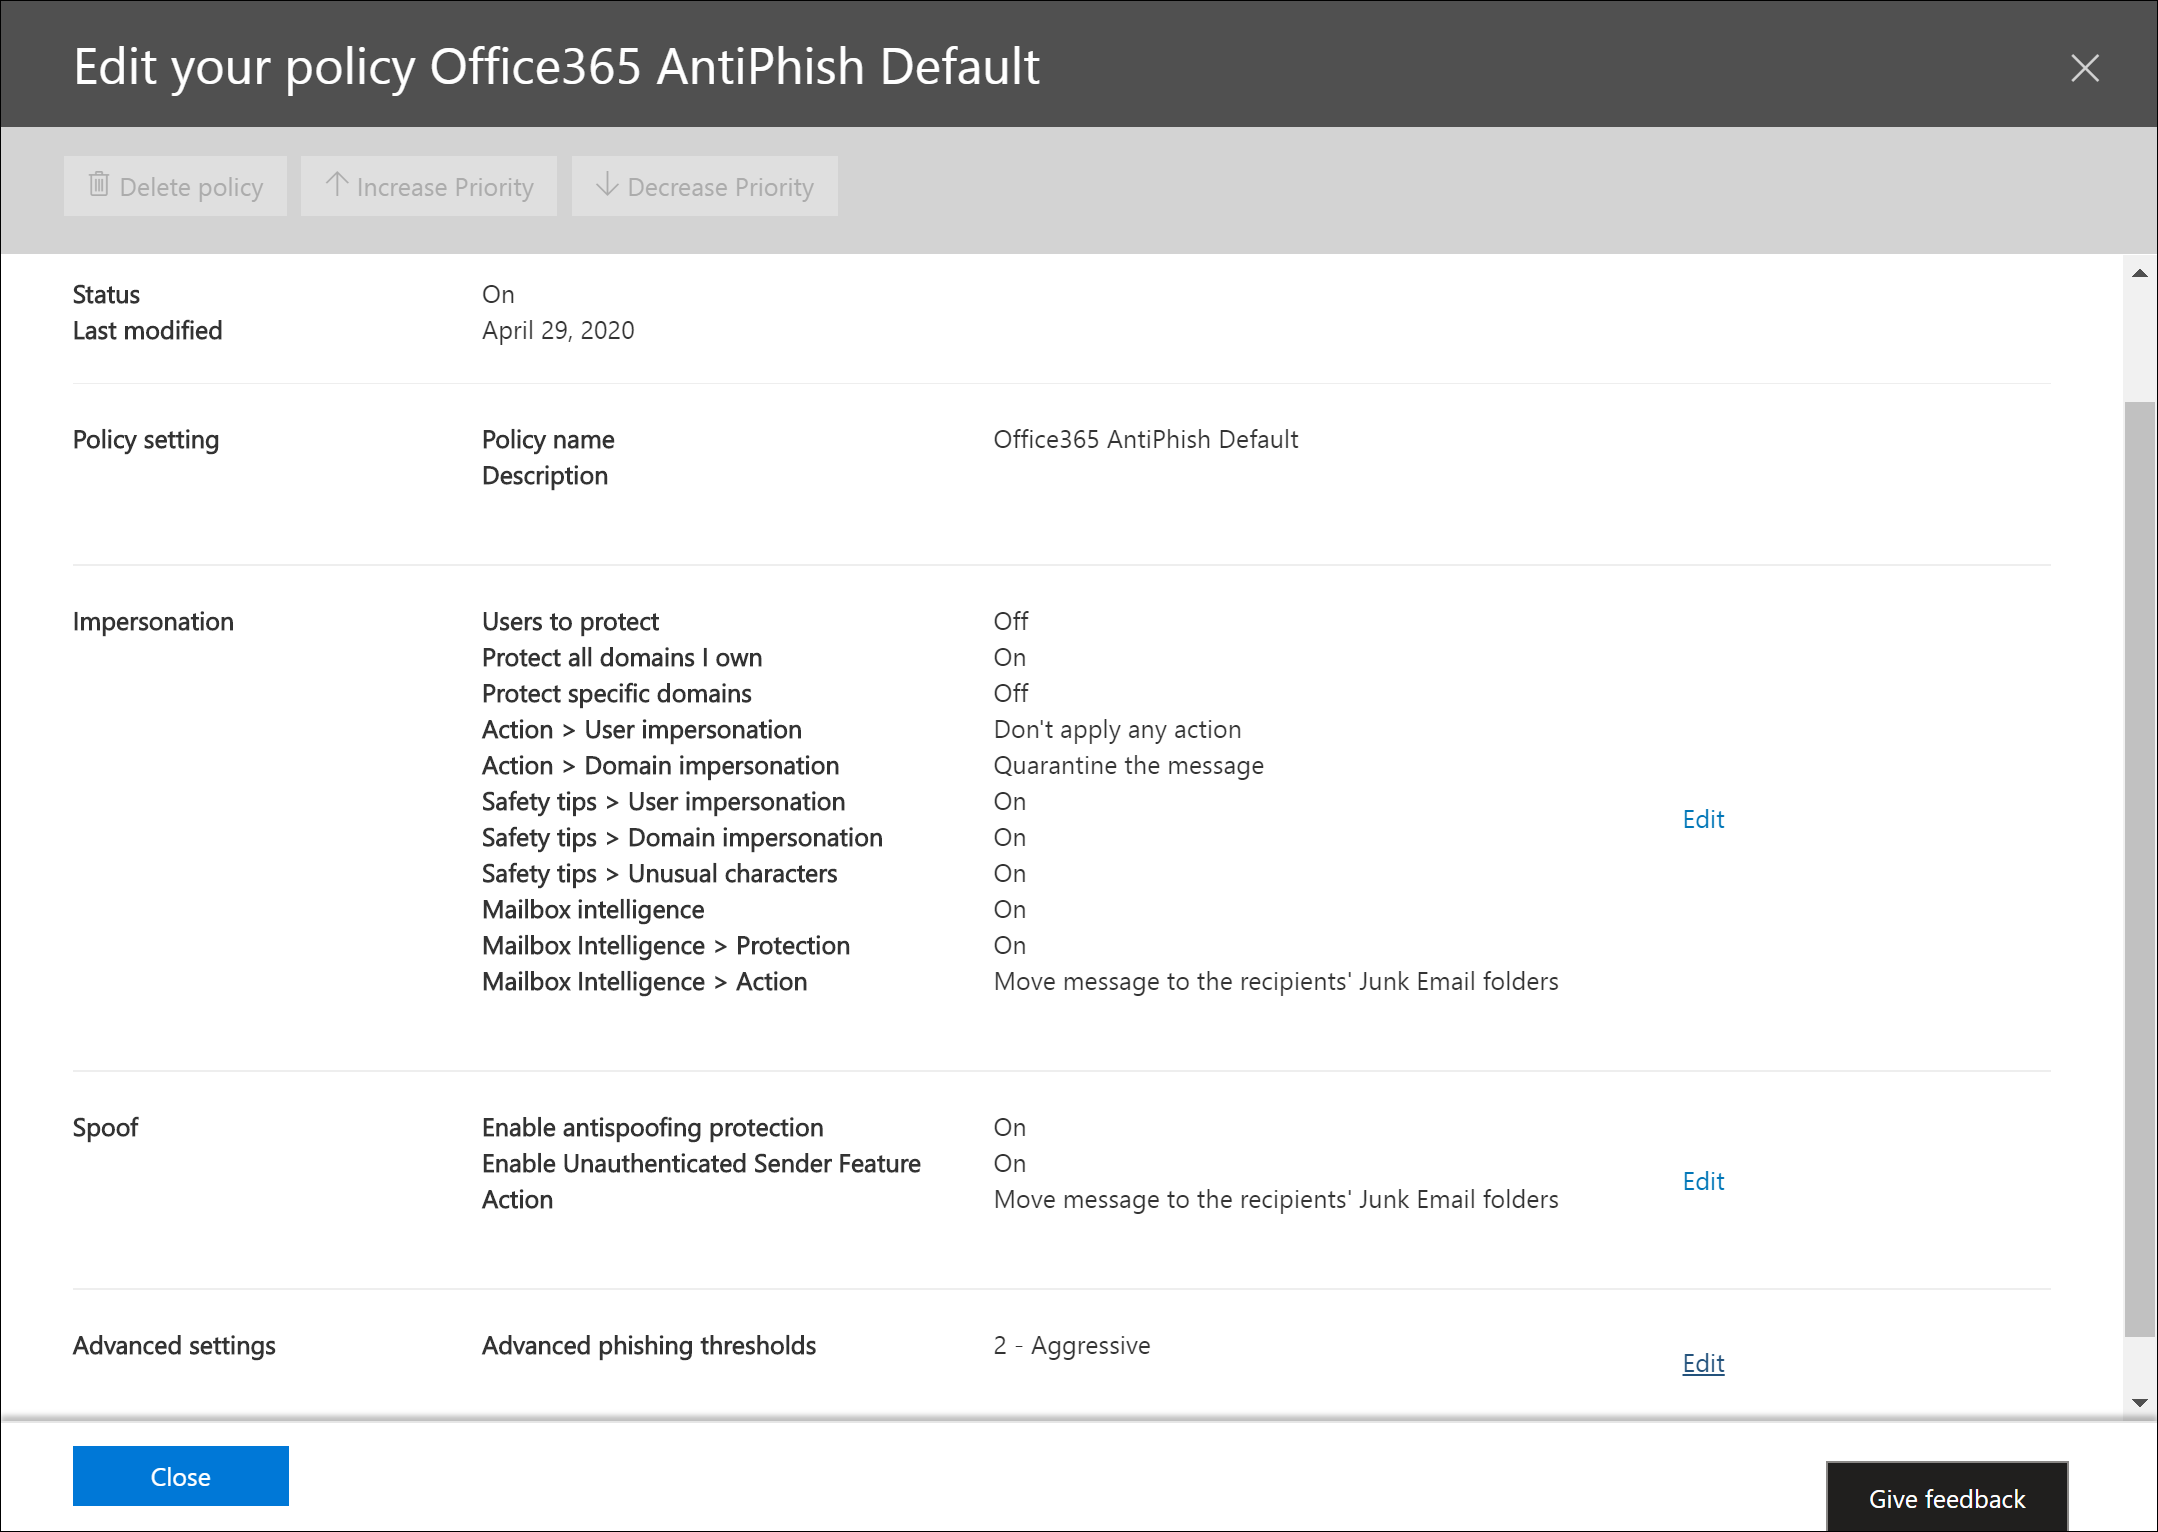Click the 'Policy name' field label
The height and width of the screenshot is (1532, 2158).
point(548,440)
